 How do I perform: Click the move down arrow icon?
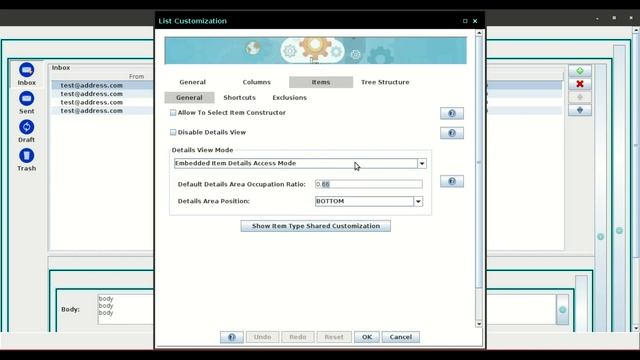pos(580,110)
